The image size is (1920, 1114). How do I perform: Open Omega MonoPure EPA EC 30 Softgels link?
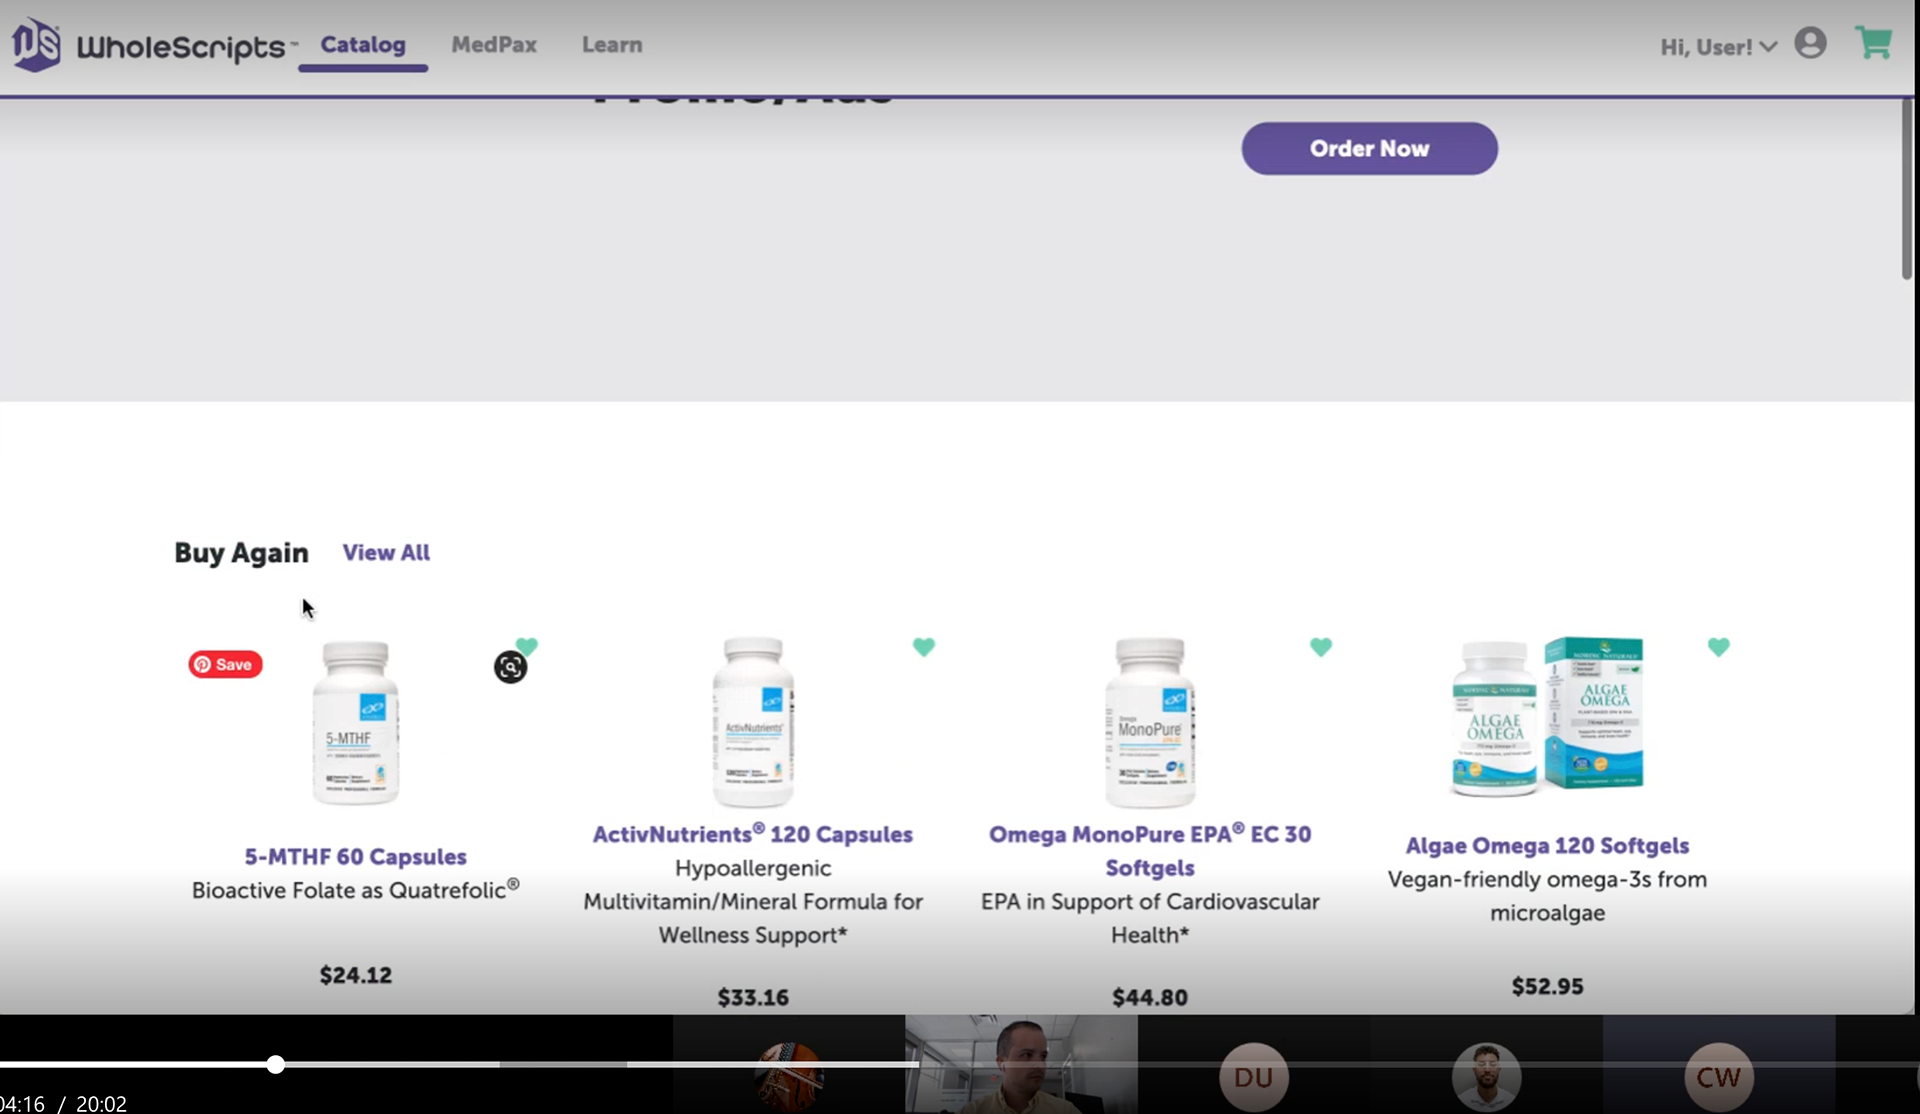click(x=1150, y=850)
